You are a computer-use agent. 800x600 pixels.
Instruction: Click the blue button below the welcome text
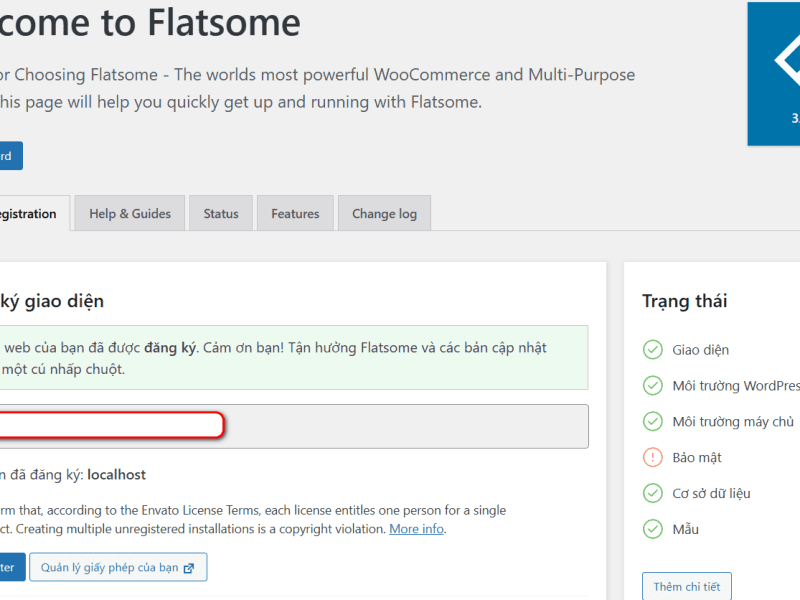click(10, 156)
